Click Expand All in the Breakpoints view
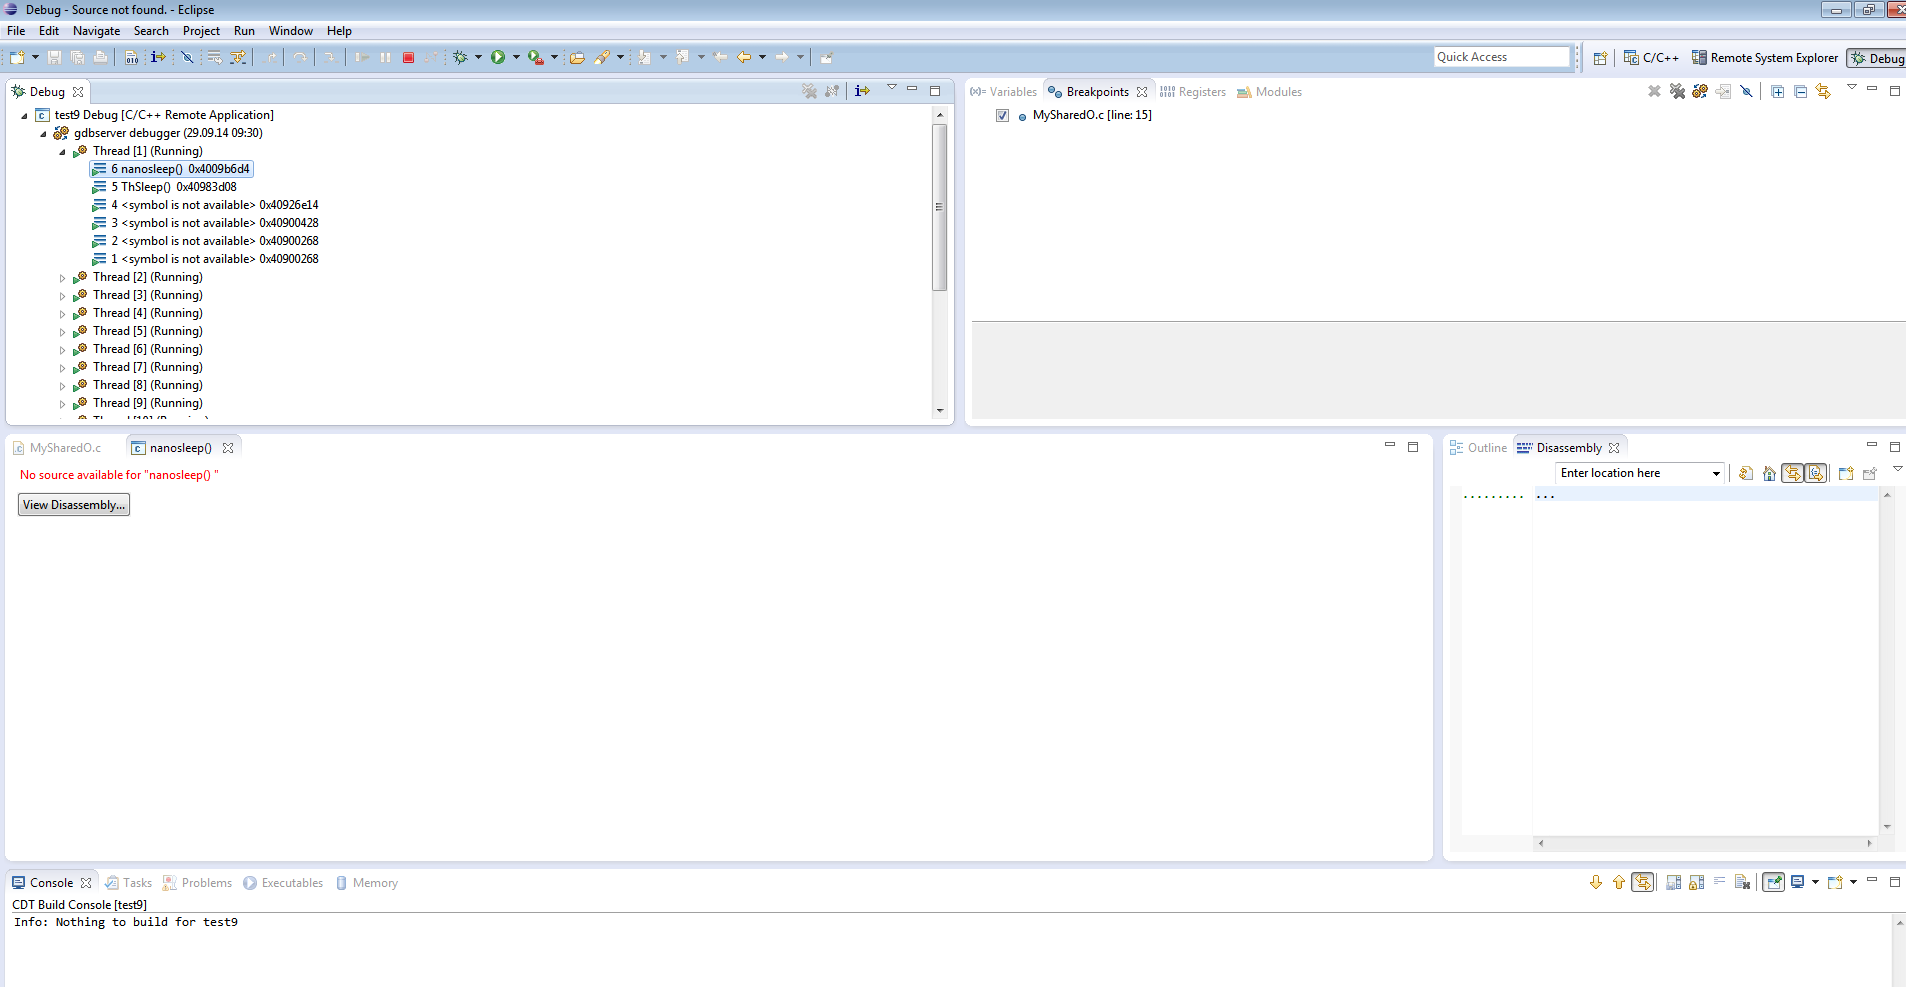Screen dimensions: 1906x987 point(1777,91)
